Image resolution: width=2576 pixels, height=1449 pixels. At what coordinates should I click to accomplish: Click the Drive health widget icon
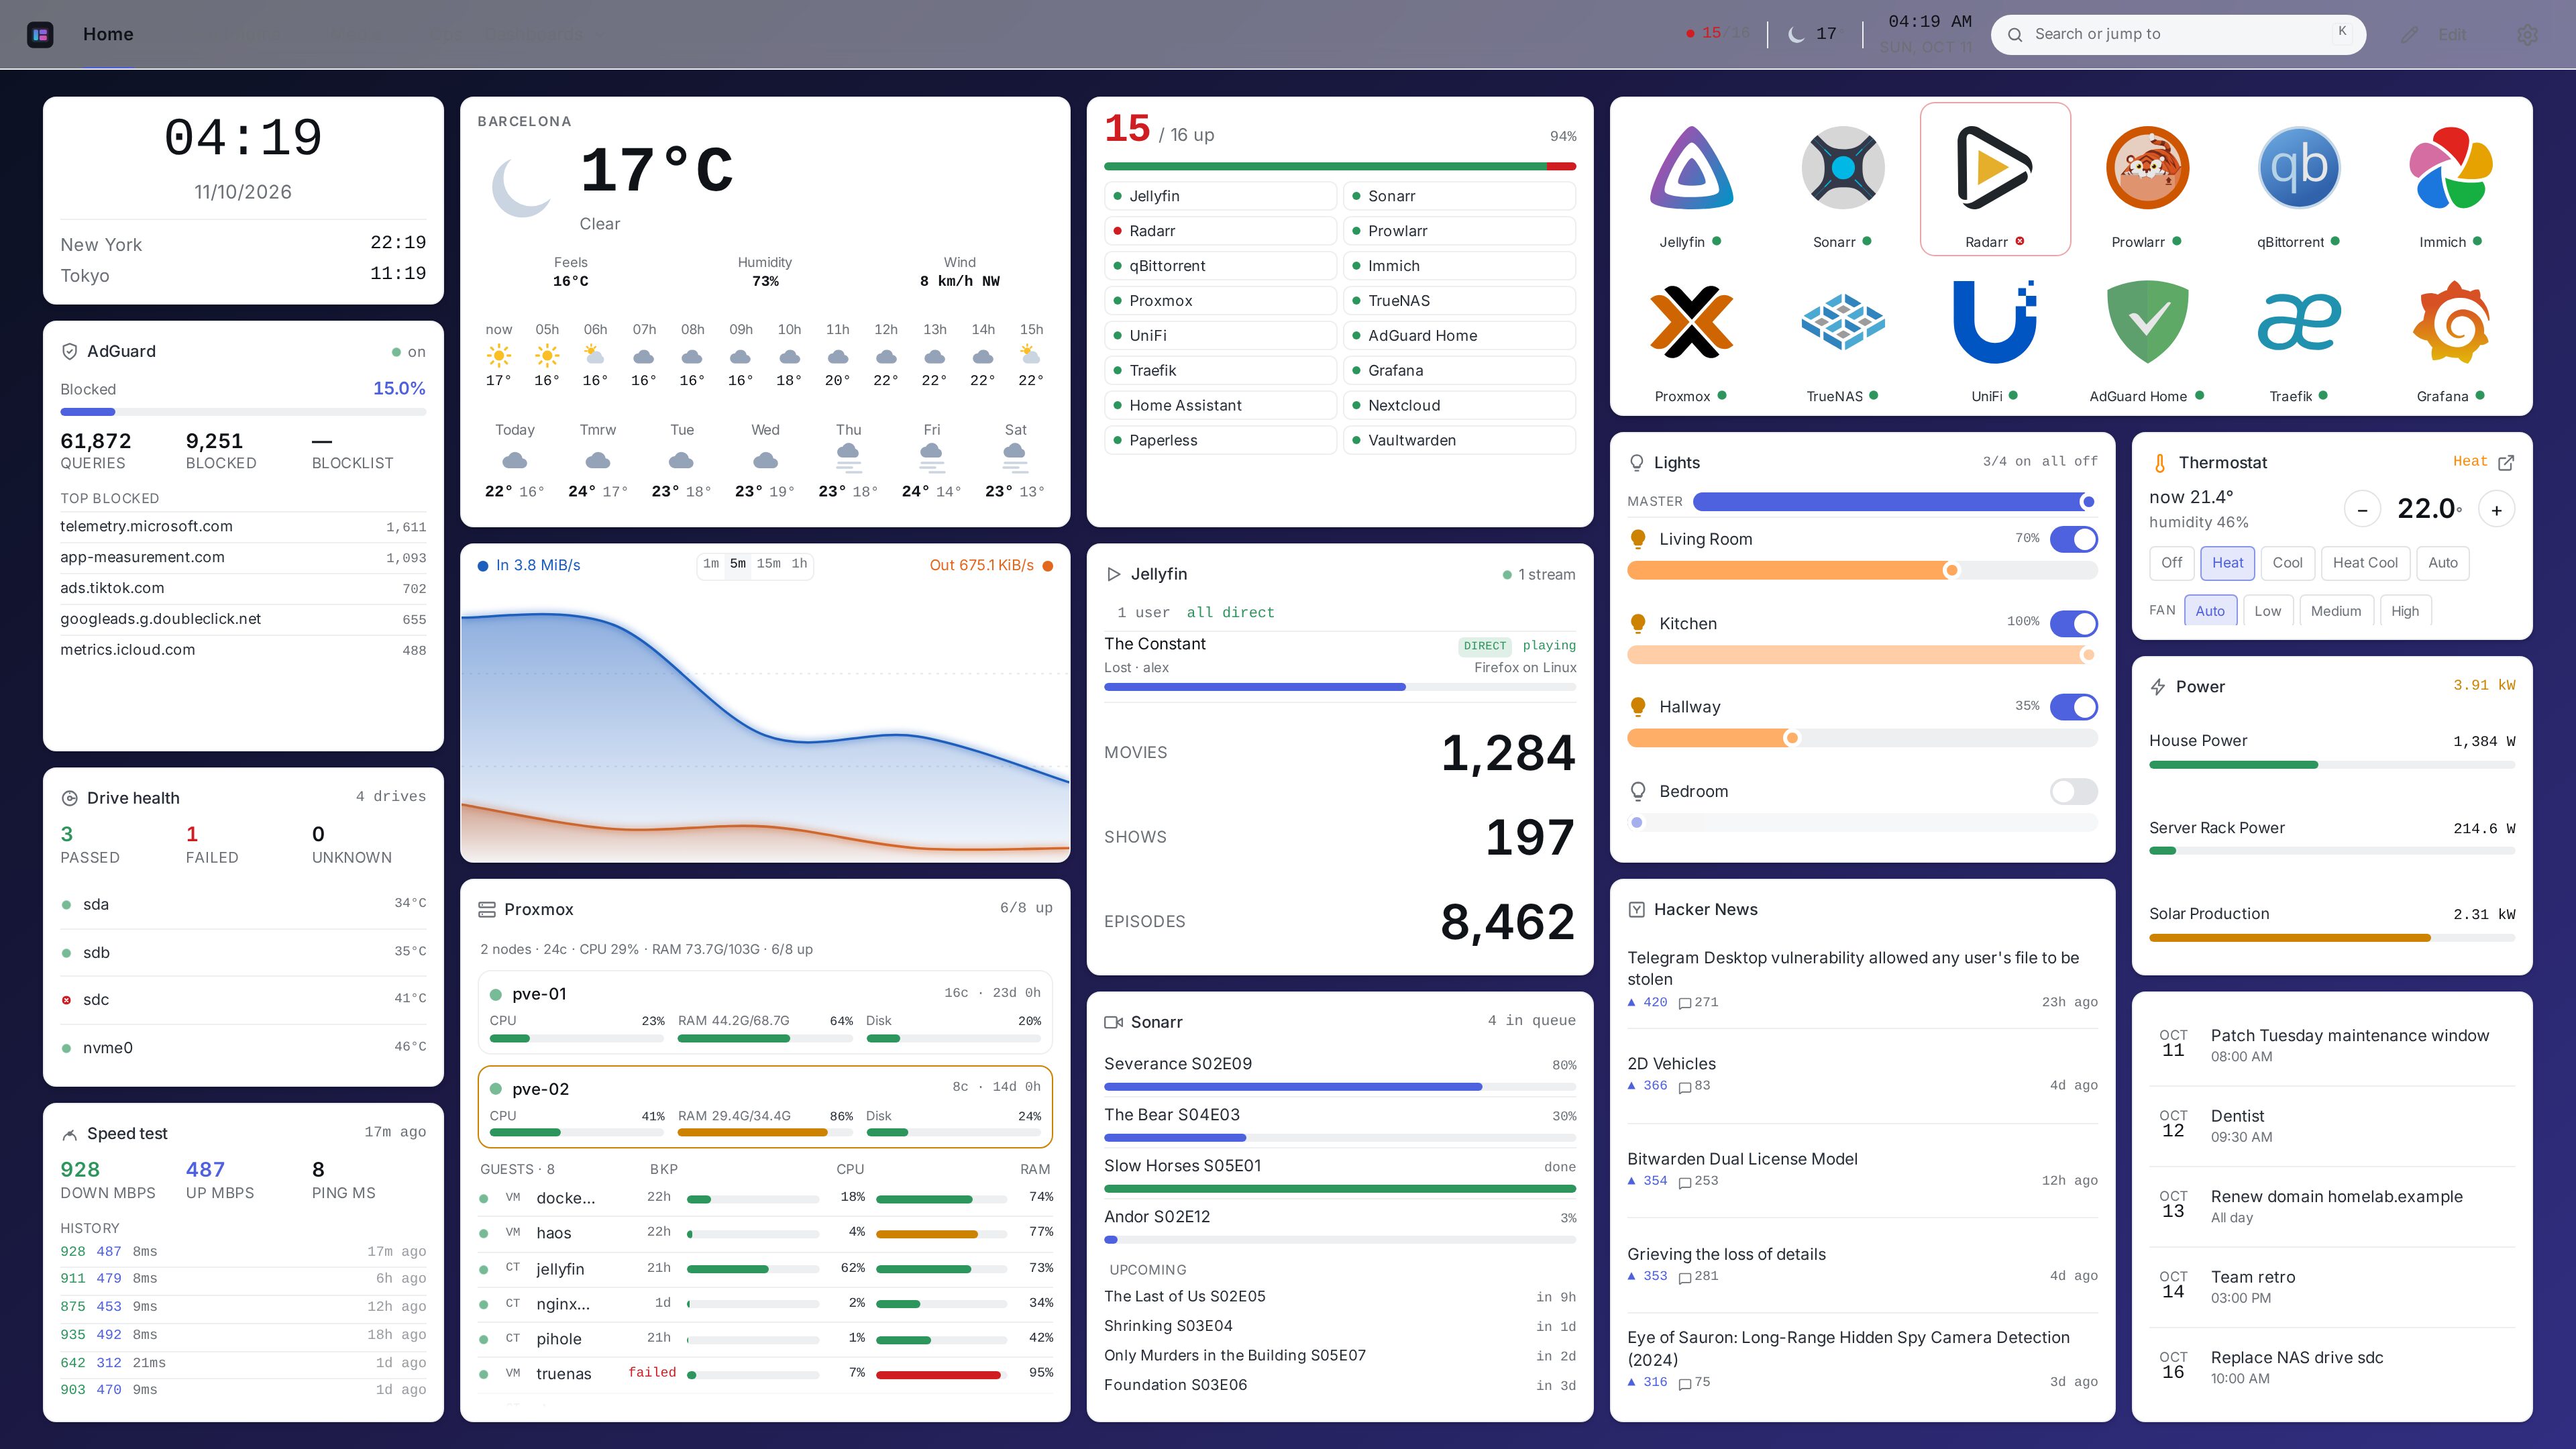coord(70,798)
